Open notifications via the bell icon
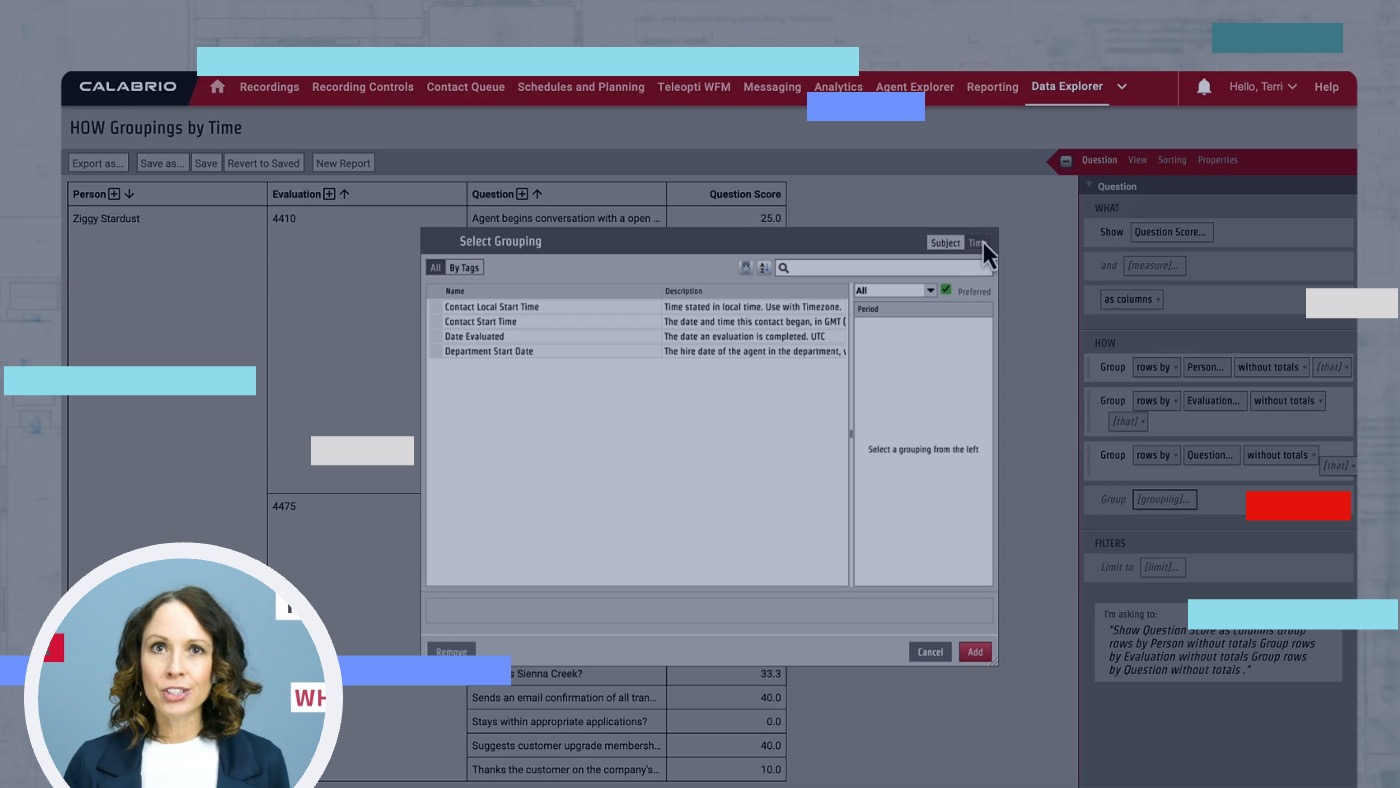1400x788 pixels. point(1203,87)
